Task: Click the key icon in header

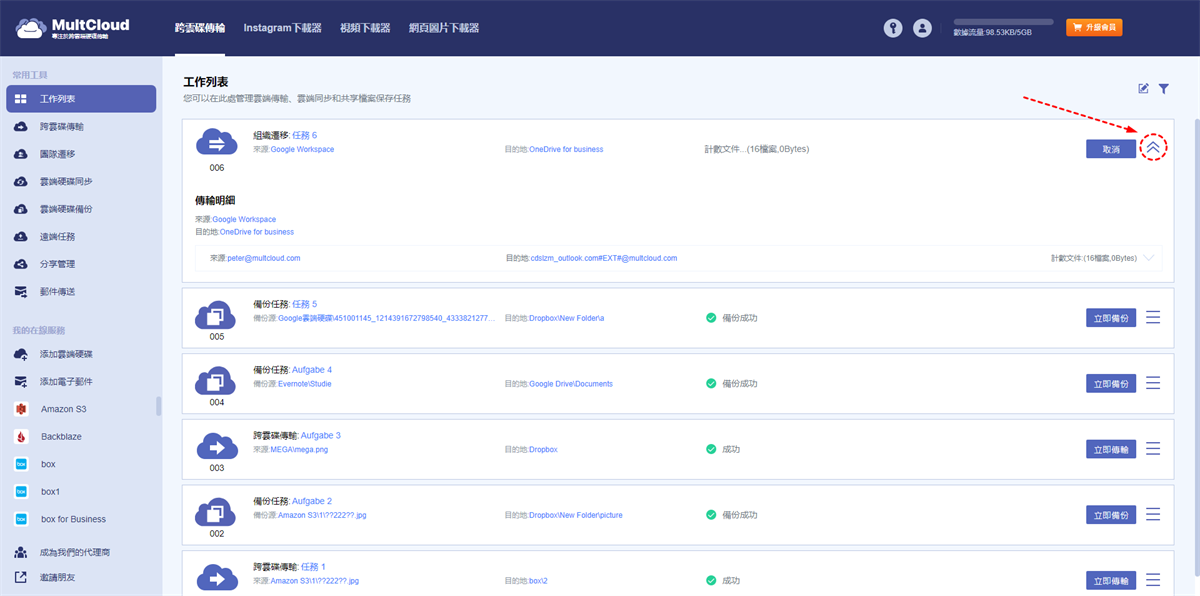Action: click(x=893, y=29)
